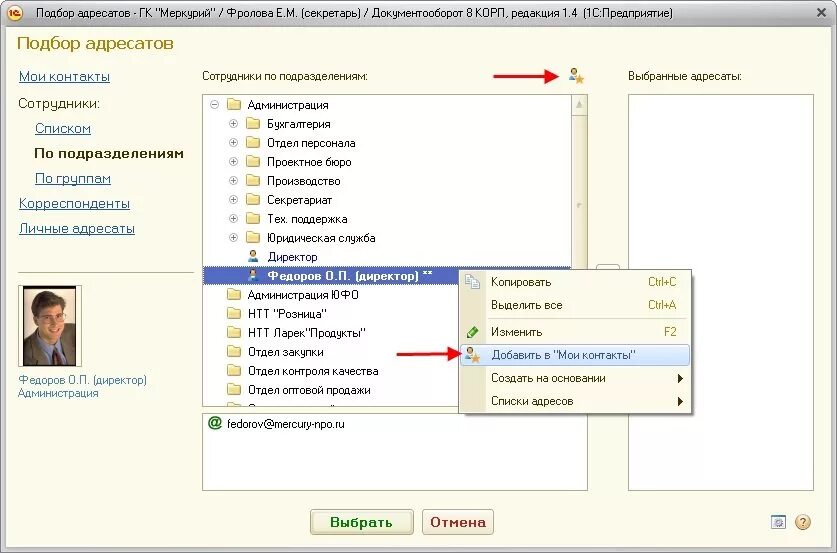
Task: Expand the Производство node
Action: click(233, 180)
